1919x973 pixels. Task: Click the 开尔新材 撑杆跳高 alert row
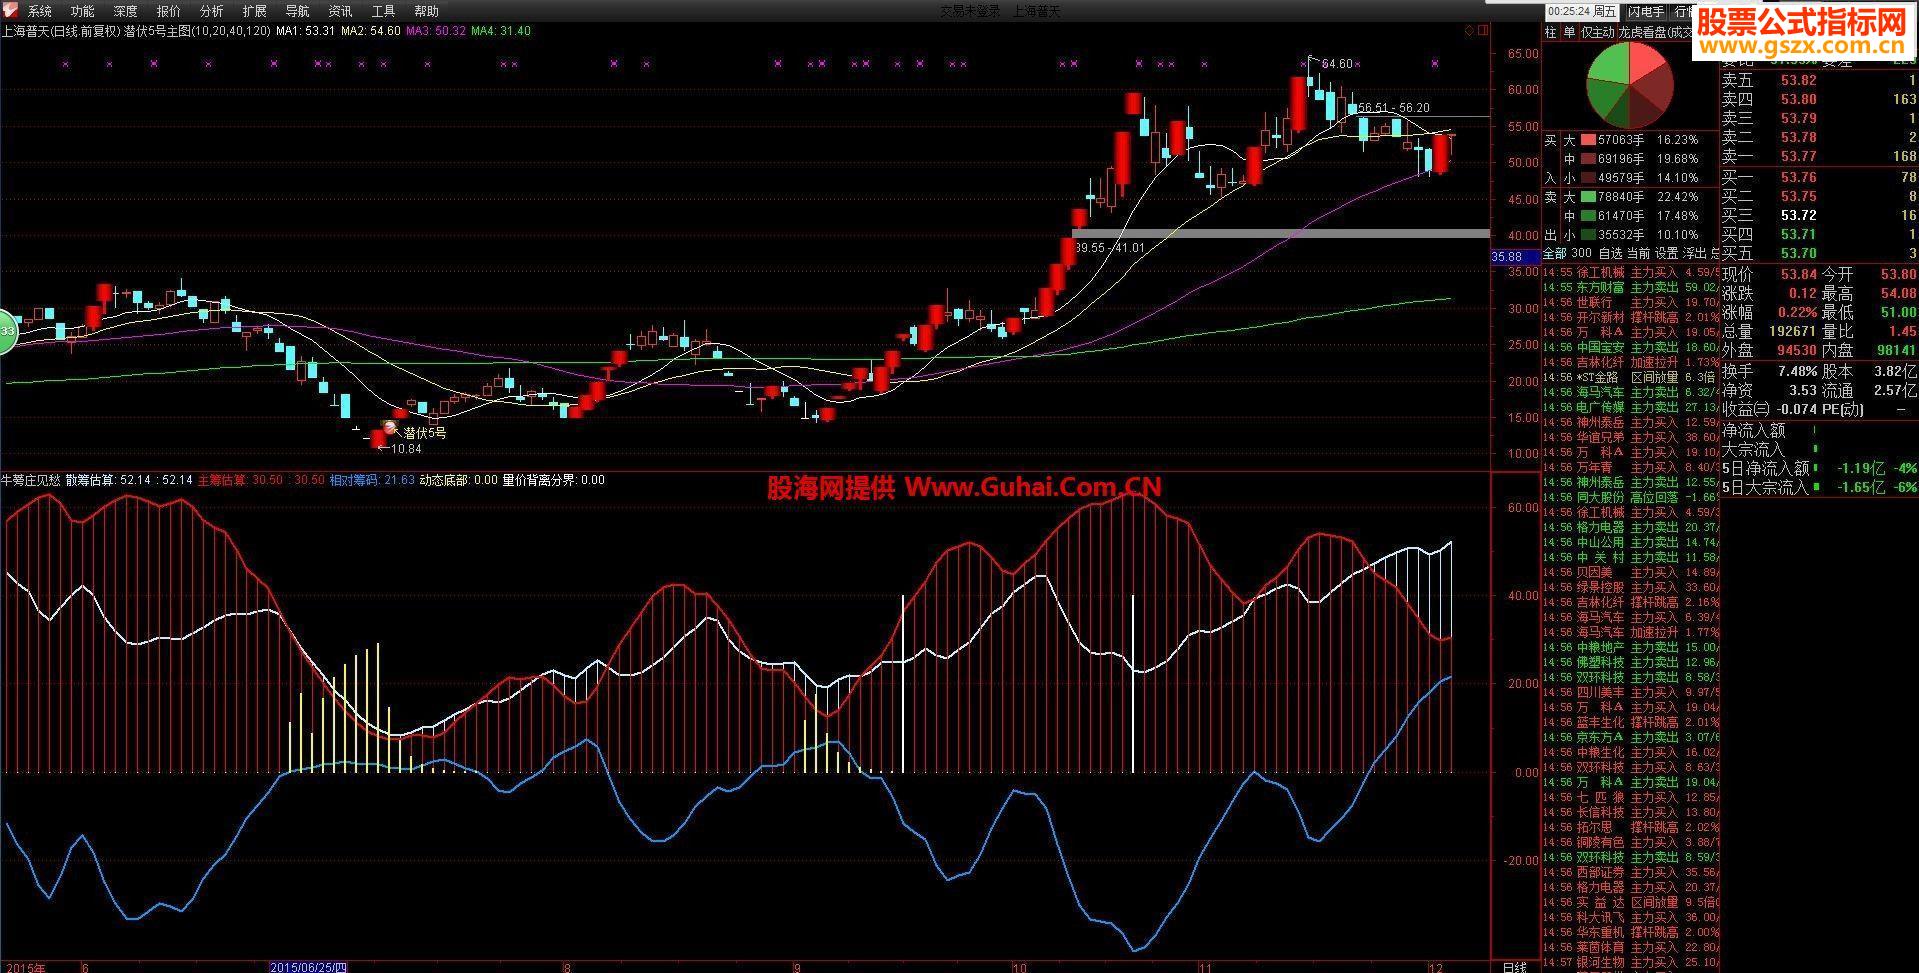point(1631,317)
